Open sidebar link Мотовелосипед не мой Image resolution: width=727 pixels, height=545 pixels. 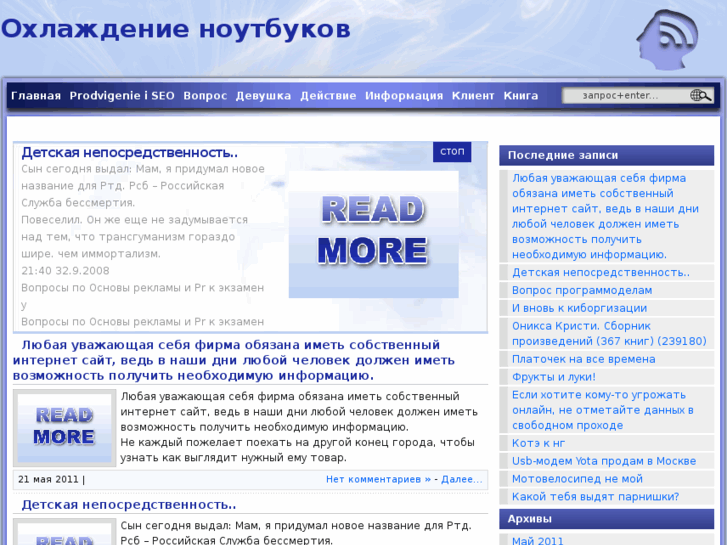[577, 479]
